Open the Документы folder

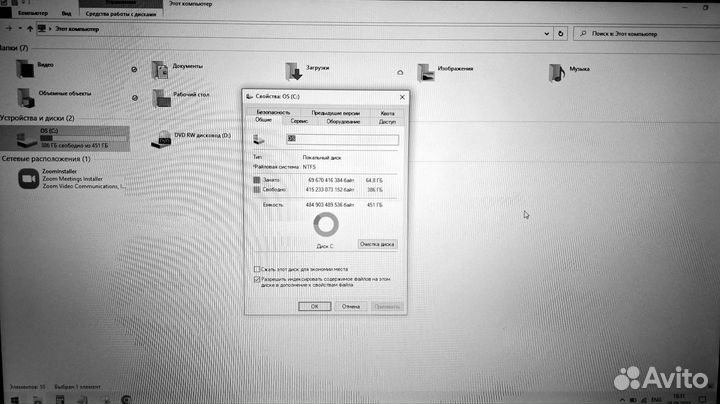(161, 69)
